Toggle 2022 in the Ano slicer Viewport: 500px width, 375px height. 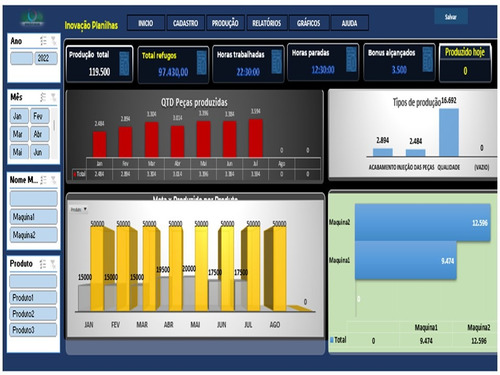coord(46,58)
